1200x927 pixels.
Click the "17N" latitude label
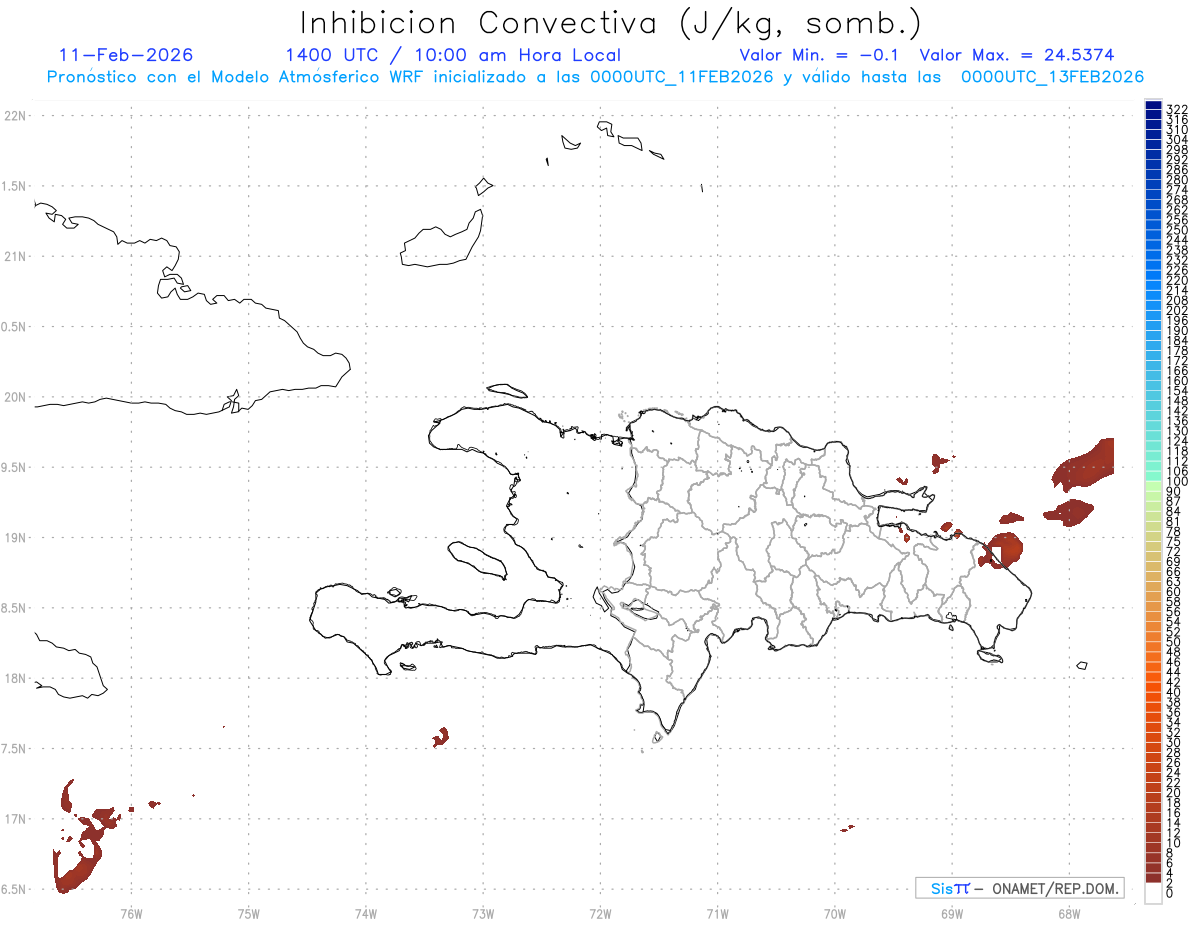pyautogui.click(x=15, y=819)
